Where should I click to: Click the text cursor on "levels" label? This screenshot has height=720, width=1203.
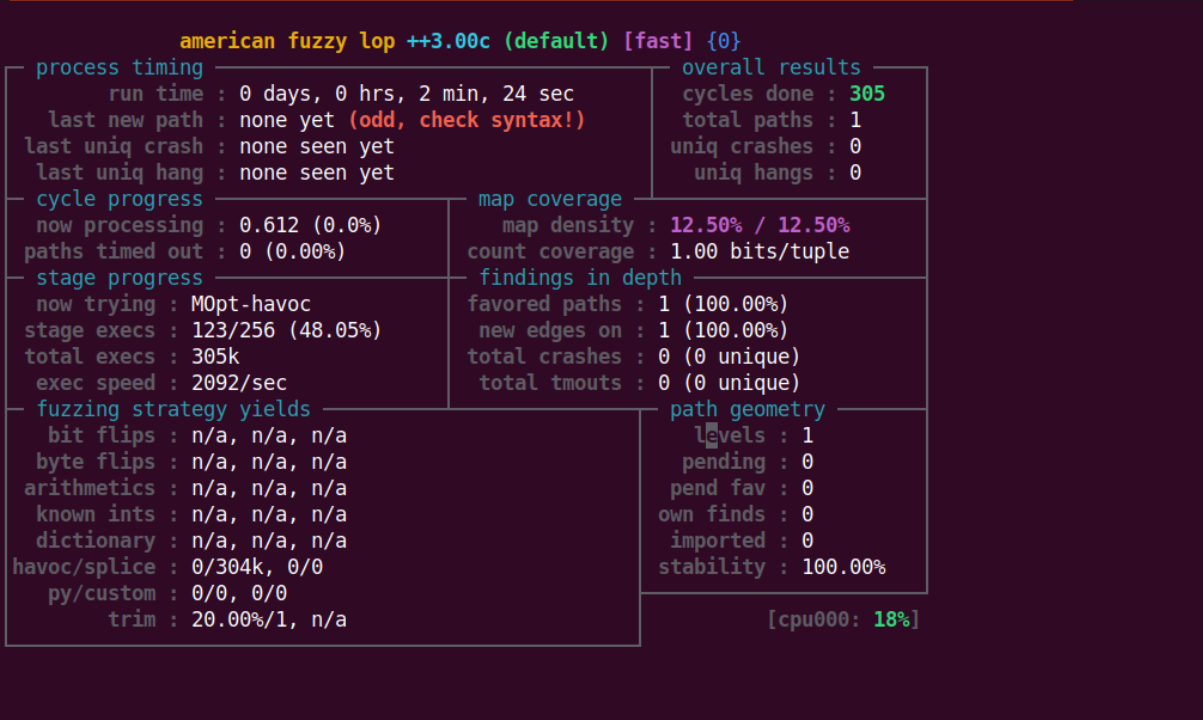click(711, 435)
